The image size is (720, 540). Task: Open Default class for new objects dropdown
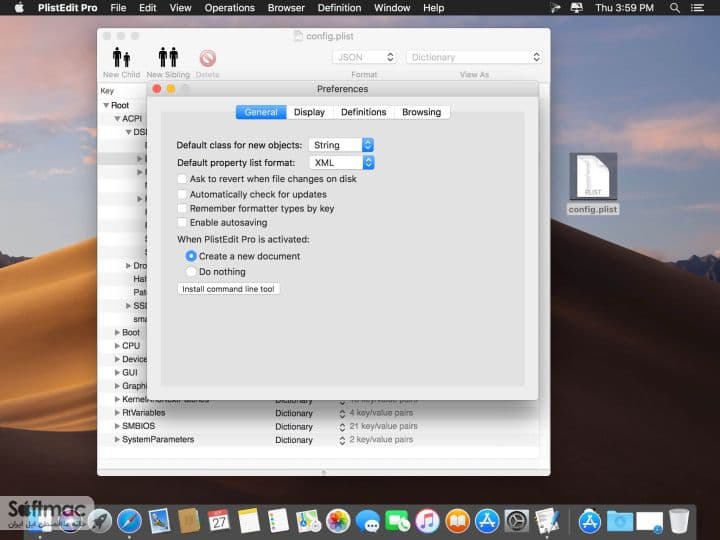tap(341, 145)
